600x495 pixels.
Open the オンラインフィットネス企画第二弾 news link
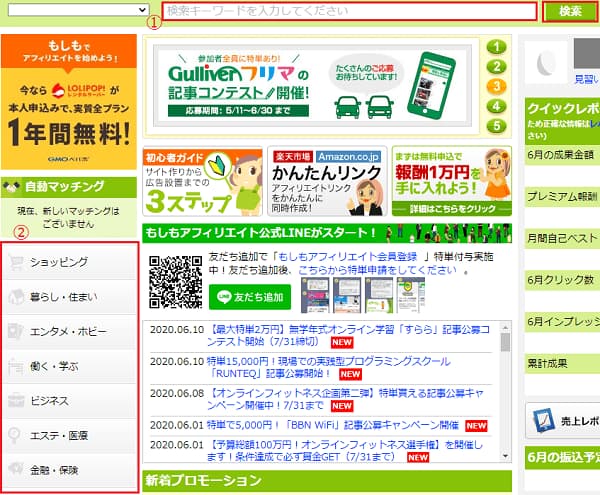[346, 399]
